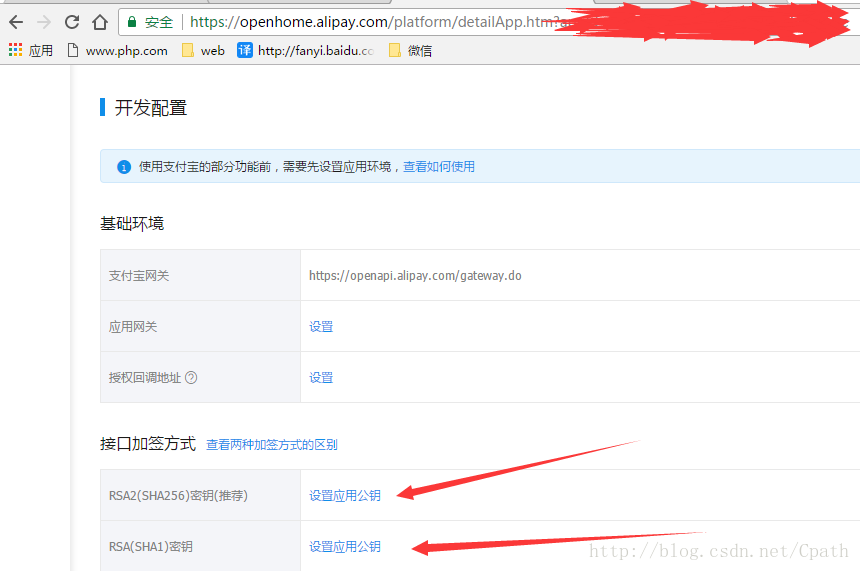Viewport: 860px width, 571px height.
Task: Click the RSA2(SHA256)密钥(推荐) label
Action: point(178,495)
